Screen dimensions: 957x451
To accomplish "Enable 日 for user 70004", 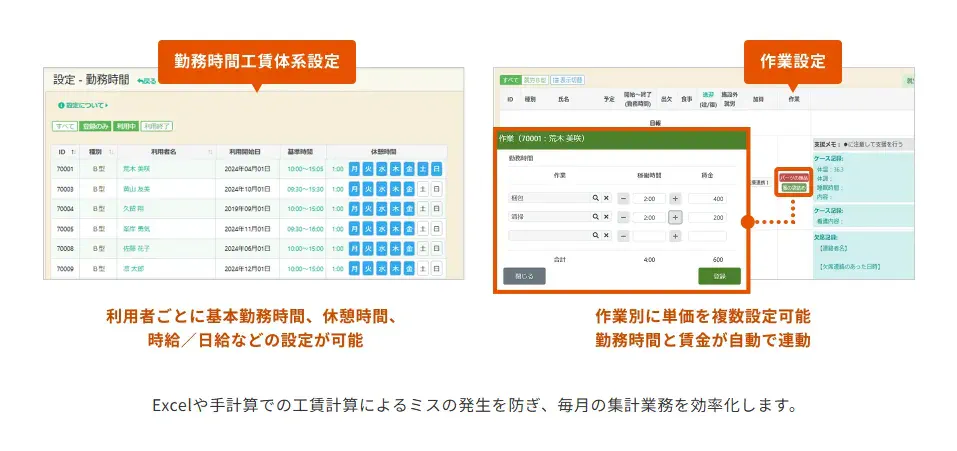I will click(x=436, y=209).
